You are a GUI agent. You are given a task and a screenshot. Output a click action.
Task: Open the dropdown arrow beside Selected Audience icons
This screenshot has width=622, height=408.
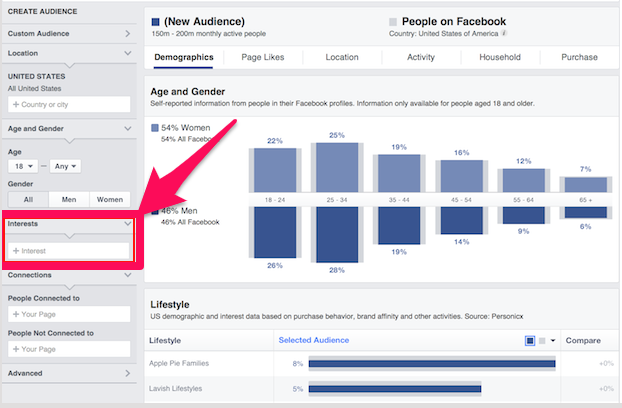(553, 341)
